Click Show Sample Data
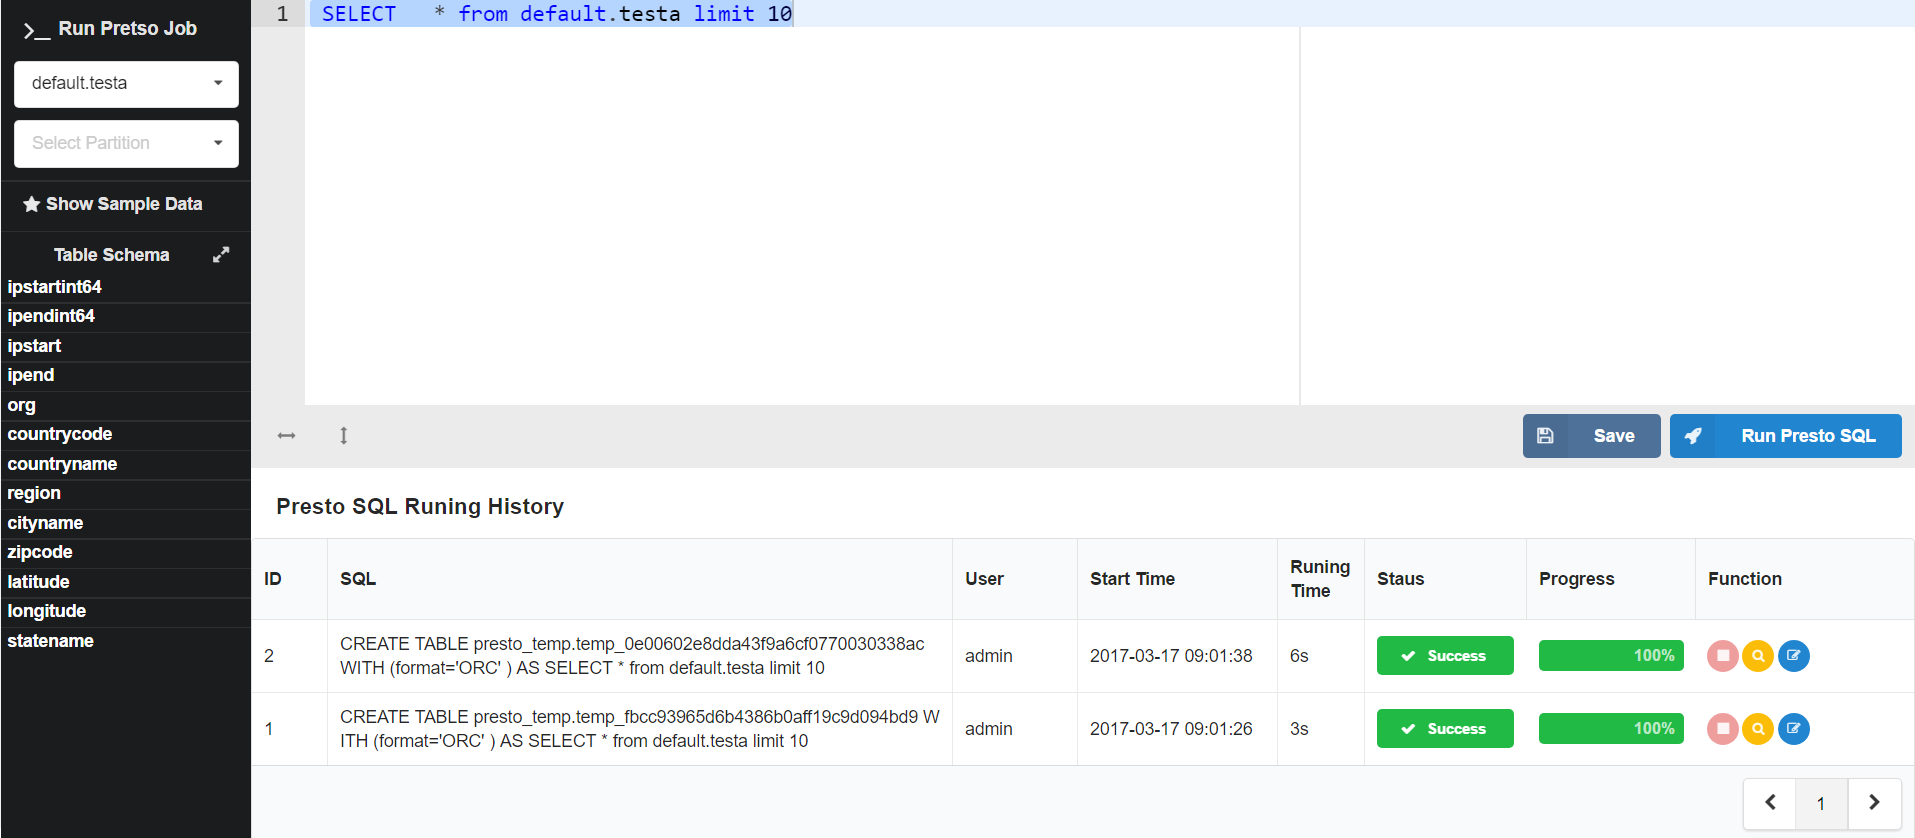Viewport: 1915px width, 838px height. (113, 204)
